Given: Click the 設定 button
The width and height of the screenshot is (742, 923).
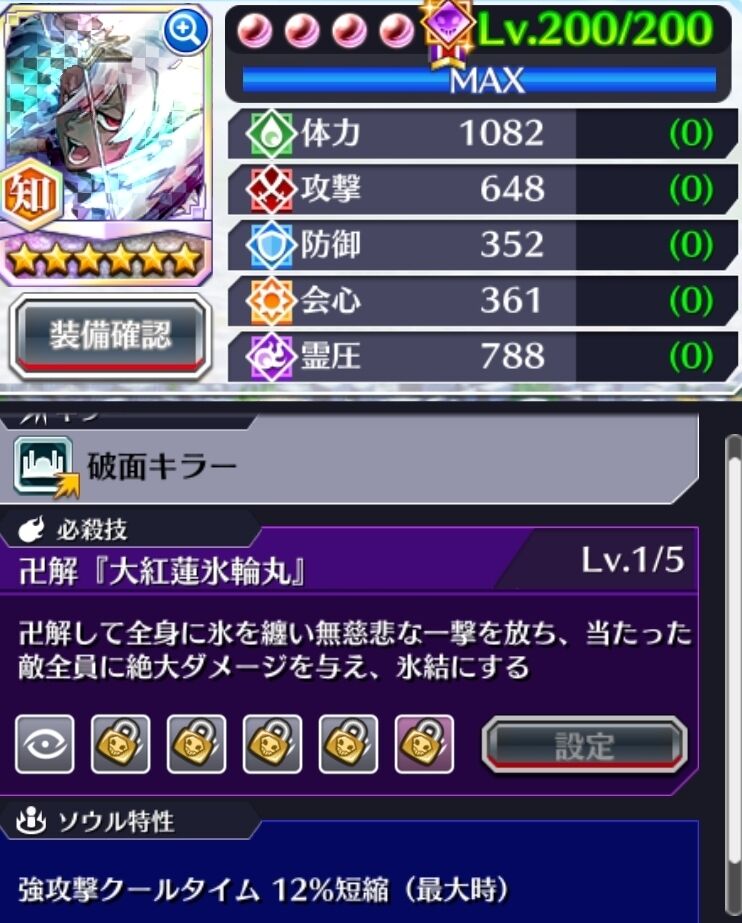Looking at the screenshot, I should pyautogui.click(x=584, y=745).
